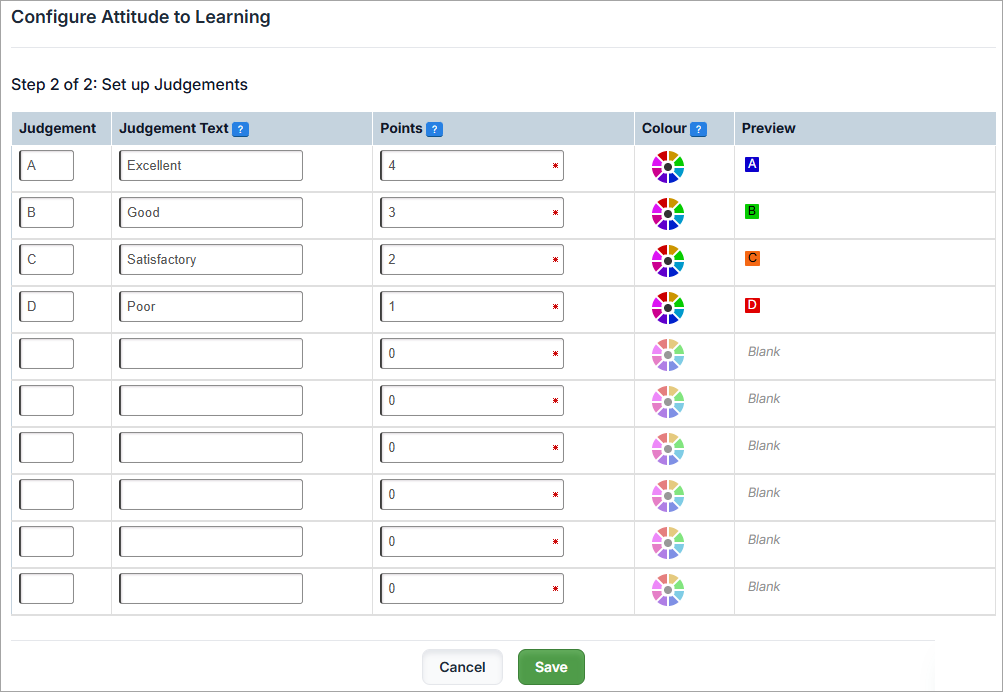Click the Judgement Text help icon

[x=240, y=129]
